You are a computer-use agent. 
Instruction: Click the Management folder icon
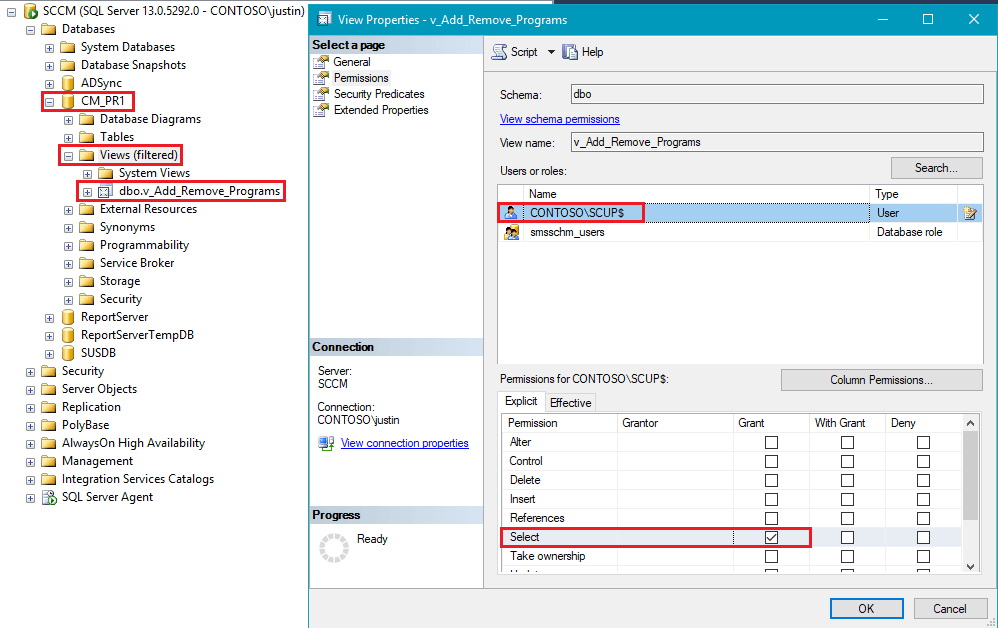coord(48,461)
